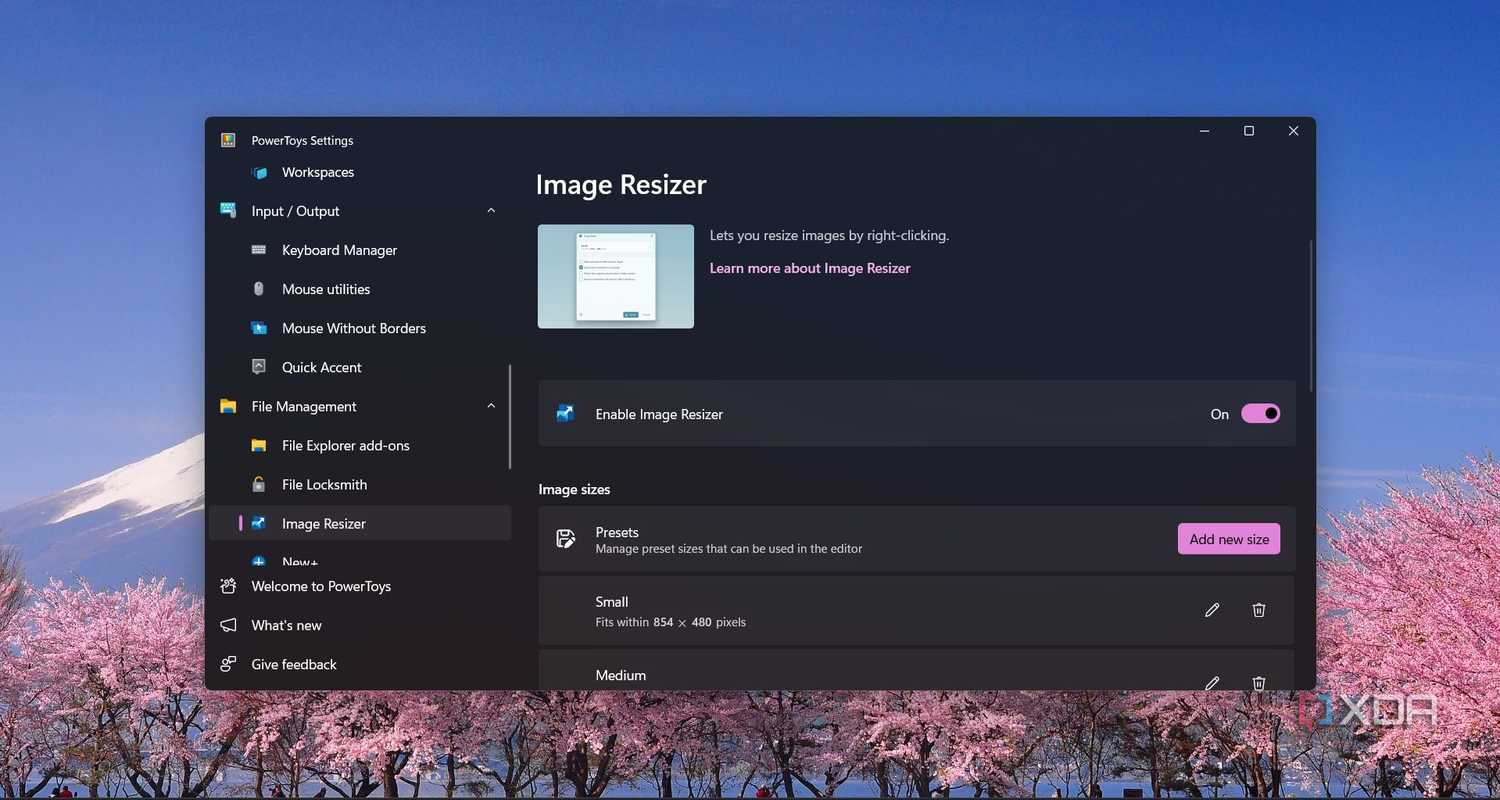Image resolution: width=1500 pixels, height=800 pixels.
Task: Edit the Small preset with pencil icon
Action: [x=1212, y=610]
